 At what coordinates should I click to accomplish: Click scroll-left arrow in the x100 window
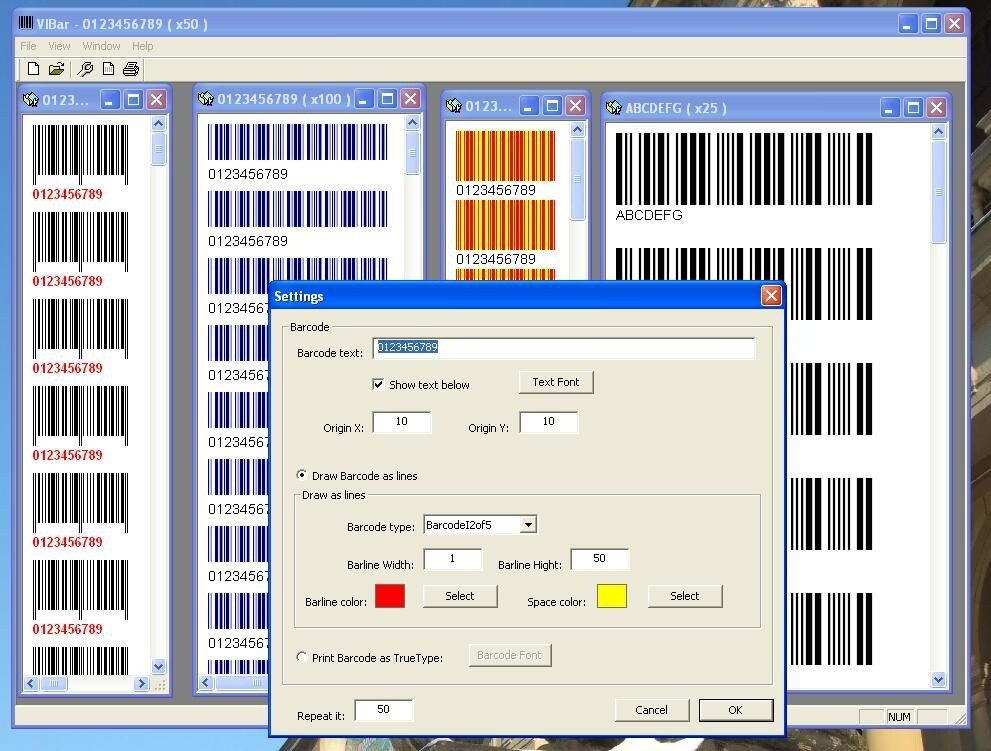[205, 683]
